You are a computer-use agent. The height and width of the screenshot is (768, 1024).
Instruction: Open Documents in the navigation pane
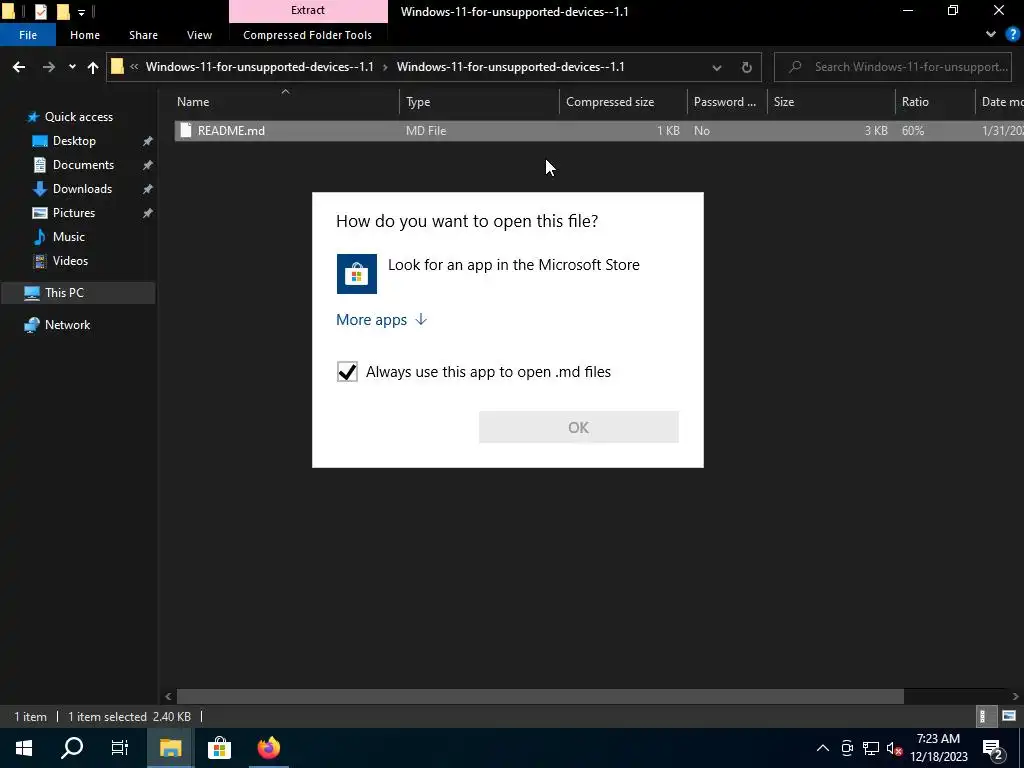(x=83, y=165)
